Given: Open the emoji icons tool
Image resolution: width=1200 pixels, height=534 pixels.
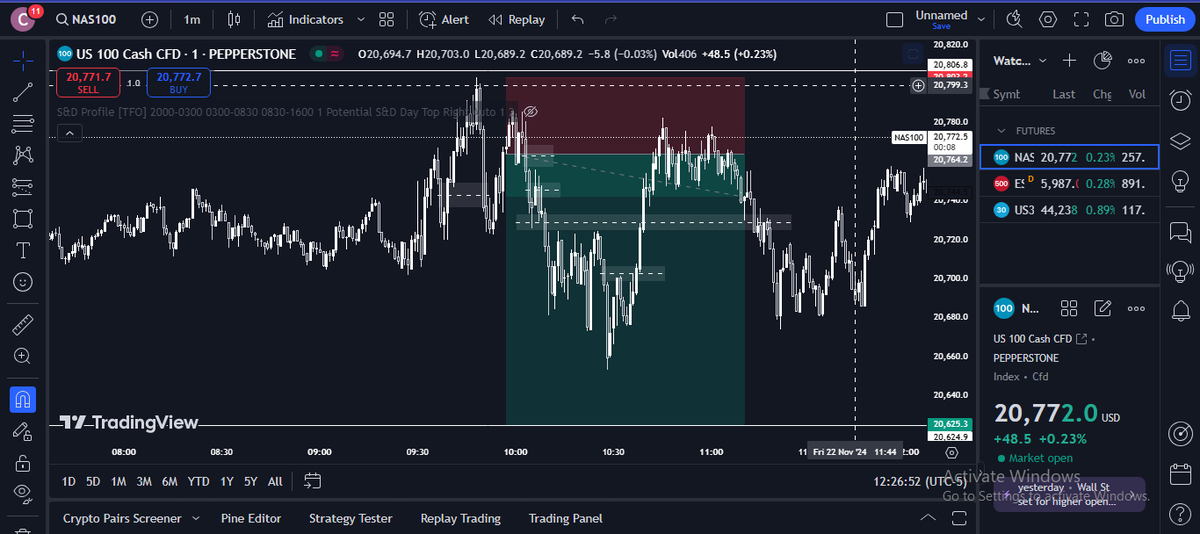Looking at the screenshot, I should pos(23,282).
